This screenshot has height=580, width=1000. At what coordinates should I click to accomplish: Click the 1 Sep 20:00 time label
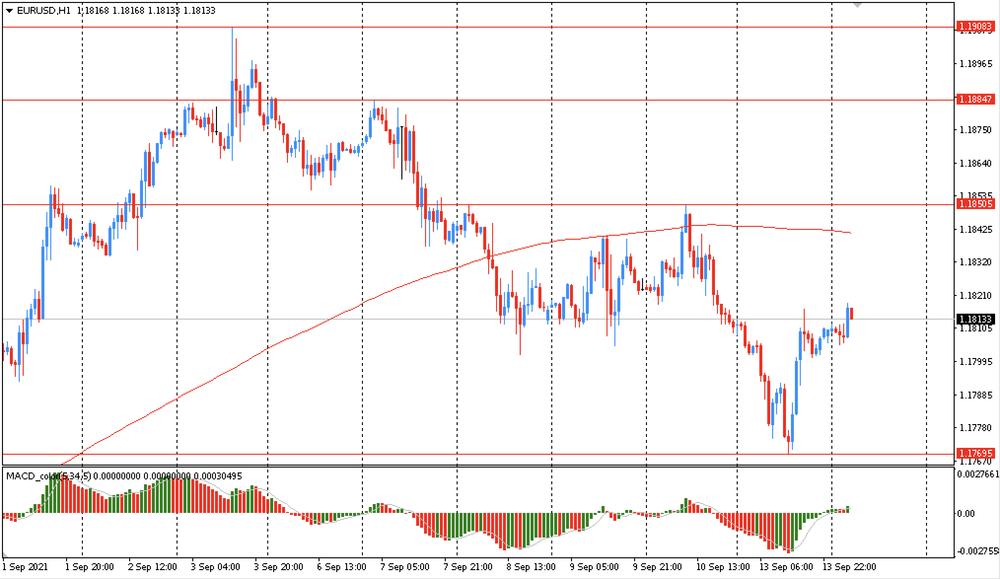coord(89,567)
